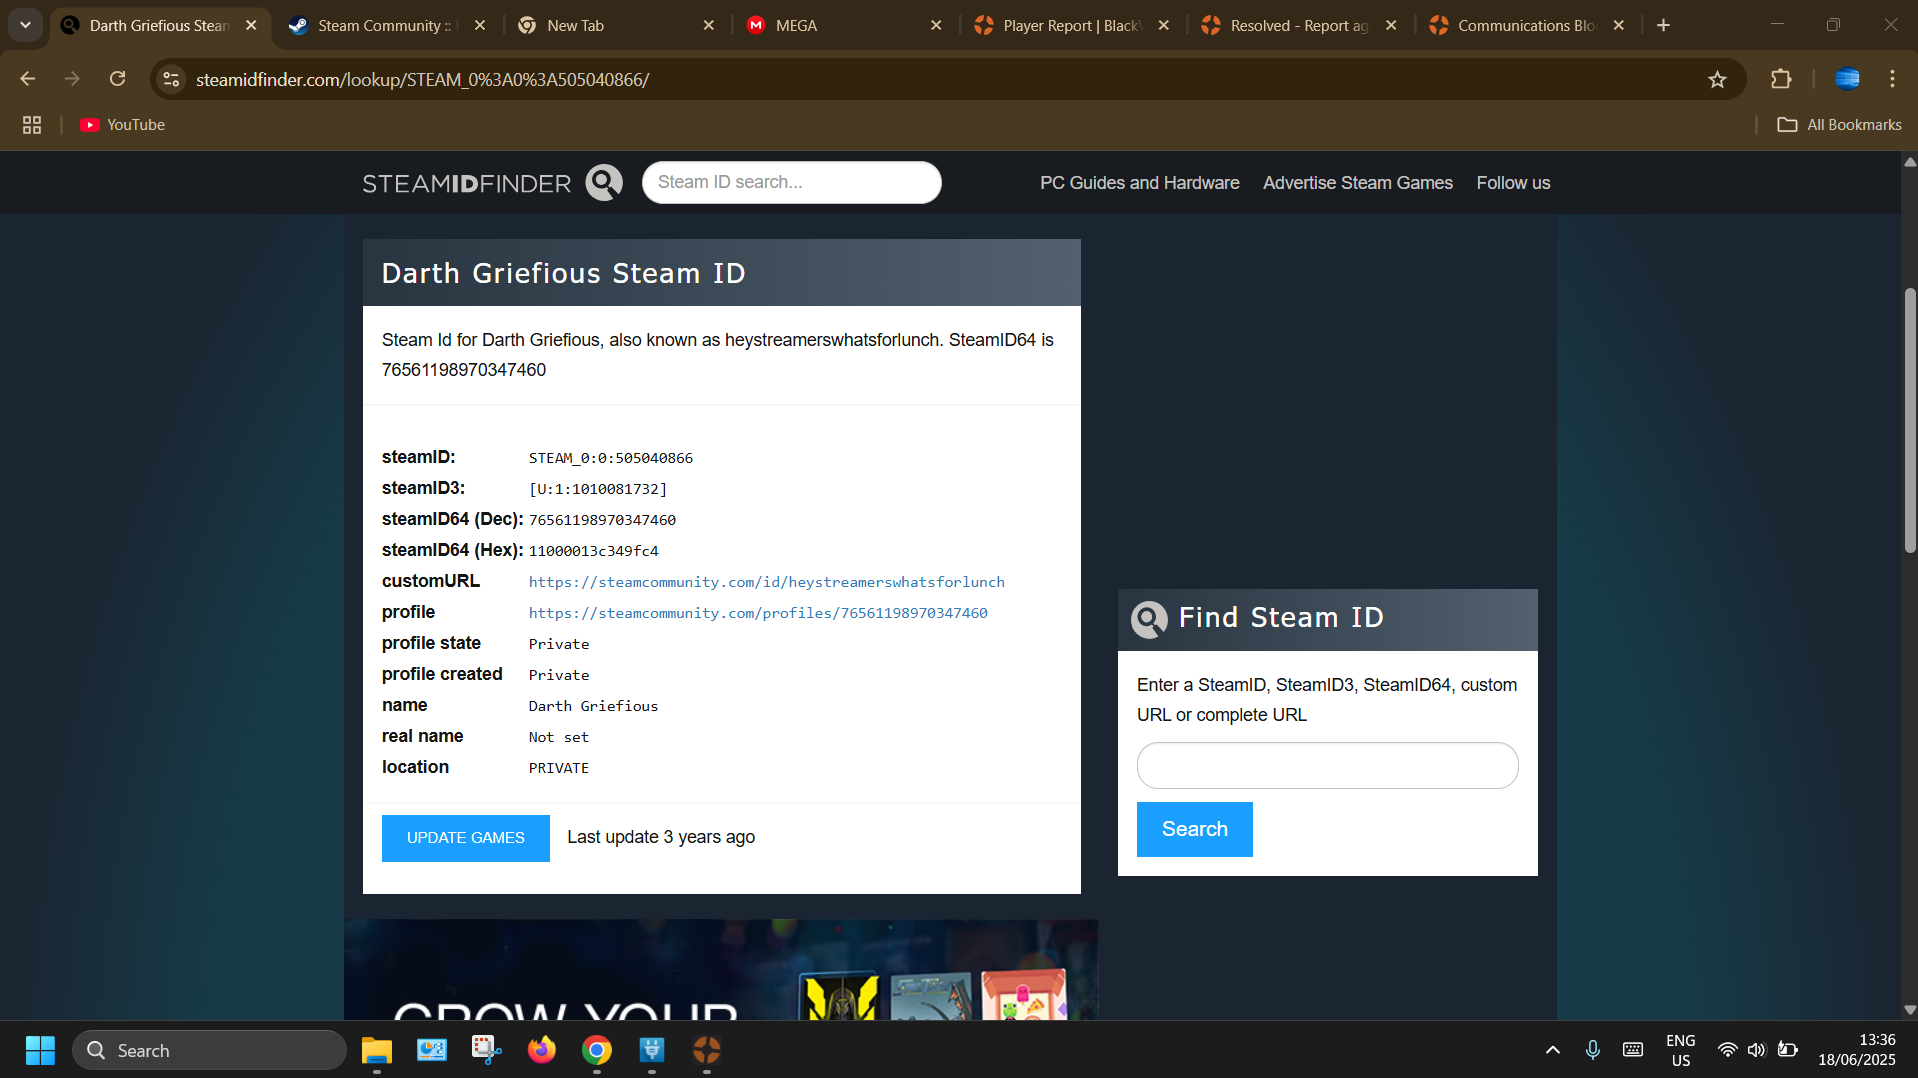The width and height of the screenshot is (1918, 1078).
Task: Close the MEGA tab
Action: [x=936, y=25]
